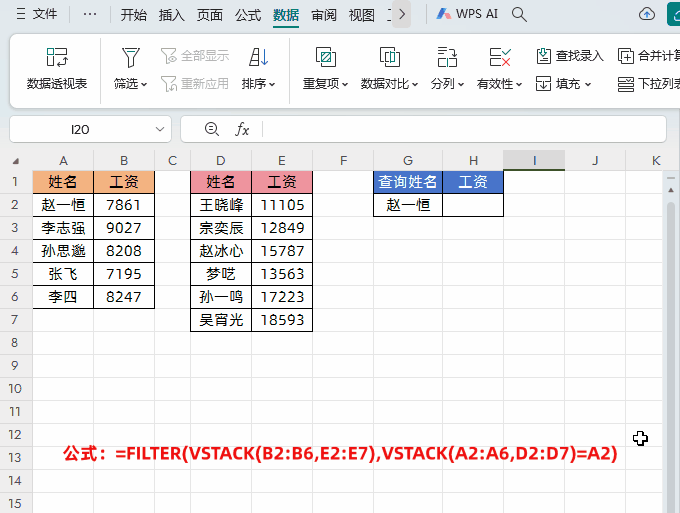680x513 pixels.
Task: Select cell H2 under the 工资 header
Action: coord(473,205)
